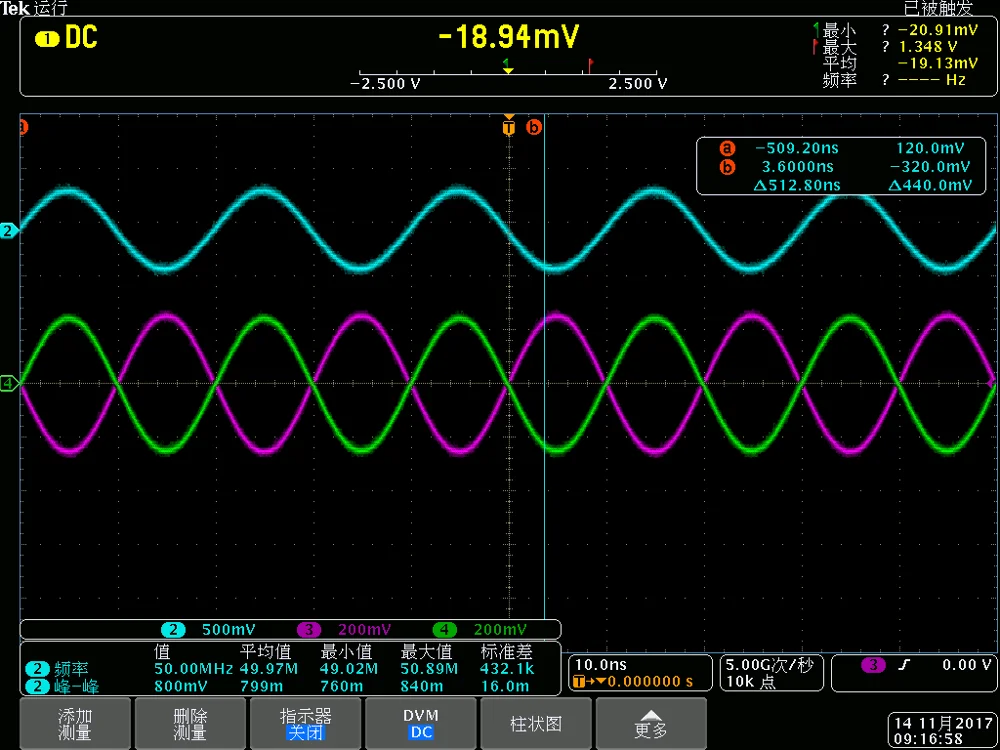This screenshot has height=750, width=1000.
Task: Click the 432.1k standard deviation value
Action: coord(506,669)
